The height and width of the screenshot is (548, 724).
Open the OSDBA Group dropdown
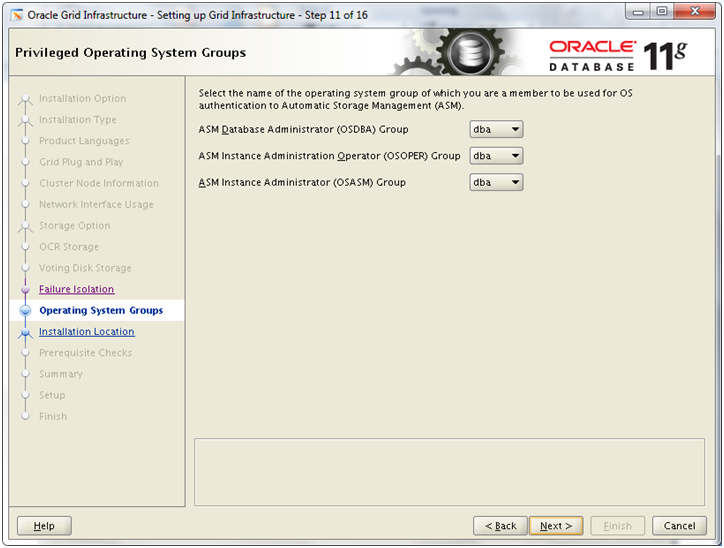(496, 130)
